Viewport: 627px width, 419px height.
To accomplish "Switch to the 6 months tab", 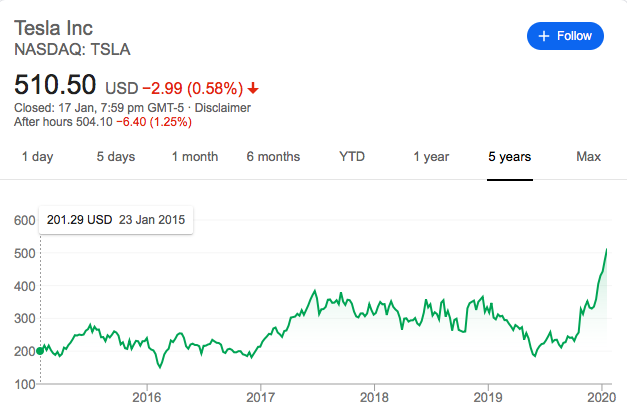I will click(273, 156).
